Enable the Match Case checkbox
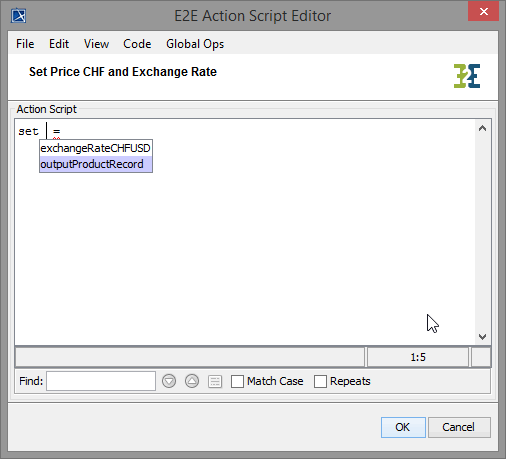 pos(237,381)
